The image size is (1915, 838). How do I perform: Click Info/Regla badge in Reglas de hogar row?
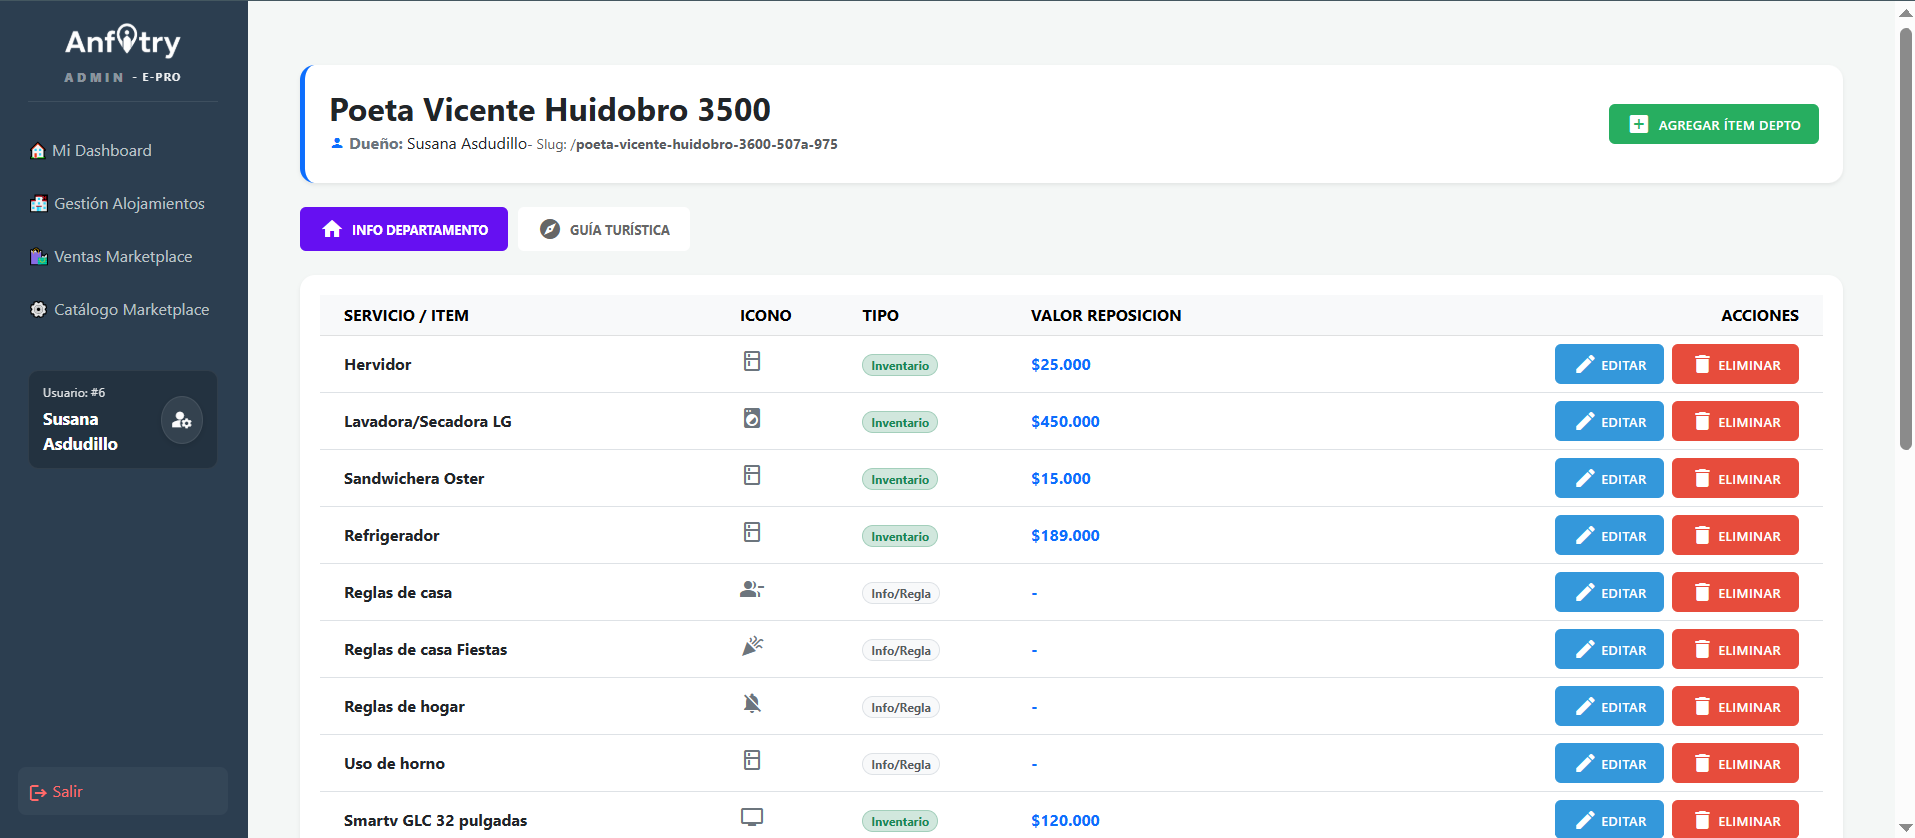901,707
